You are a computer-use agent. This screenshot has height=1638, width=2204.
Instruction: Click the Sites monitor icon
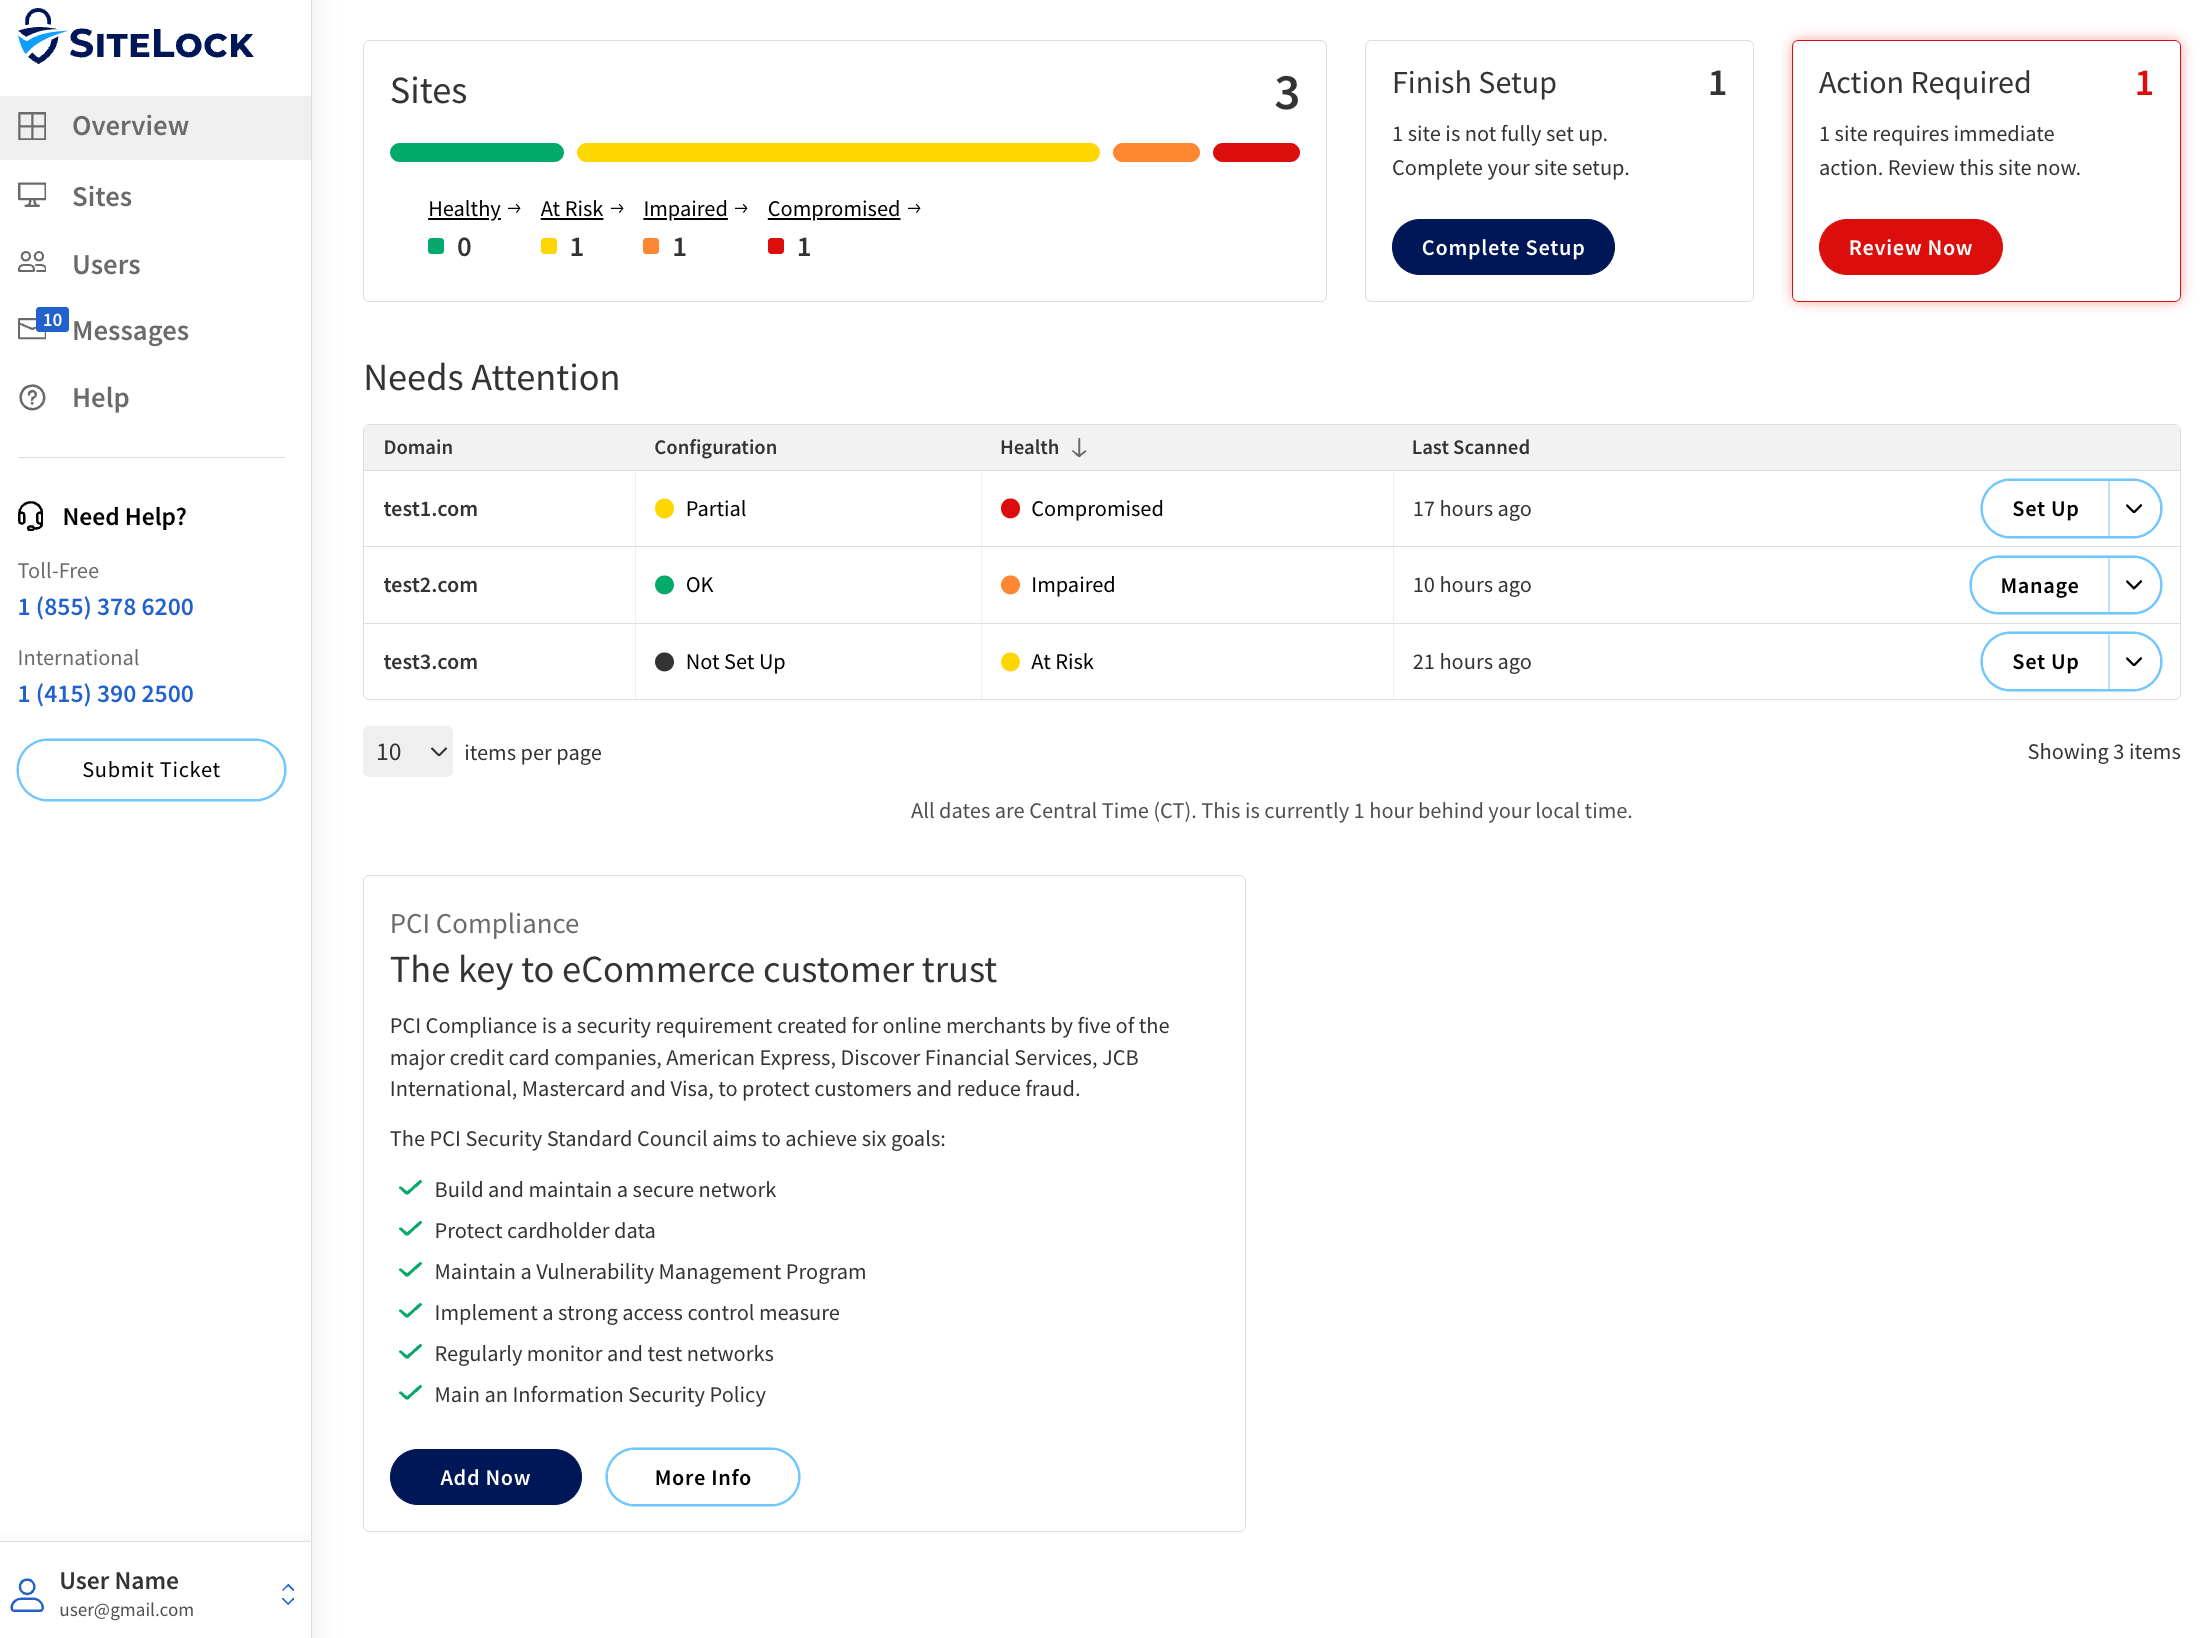coord(32,195)
